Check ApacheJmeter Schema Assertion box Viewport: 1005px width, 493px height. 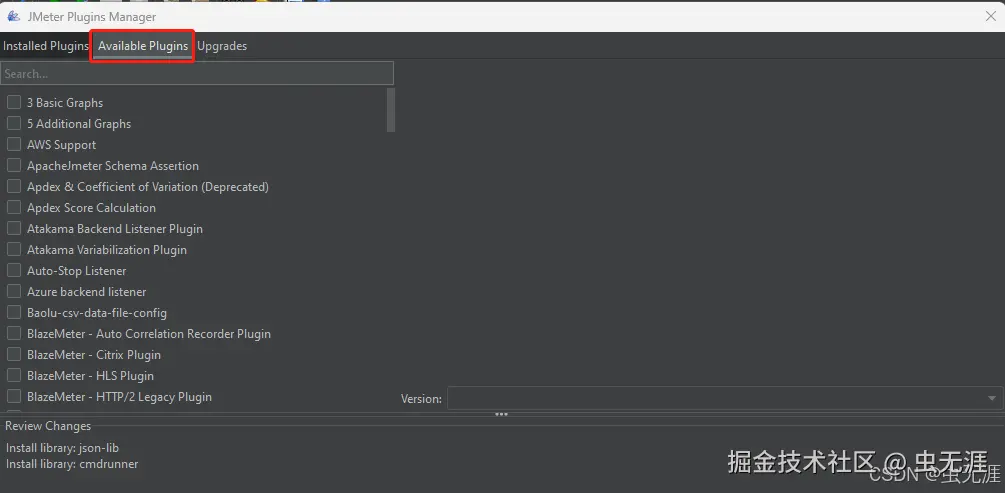pos(14,165)
